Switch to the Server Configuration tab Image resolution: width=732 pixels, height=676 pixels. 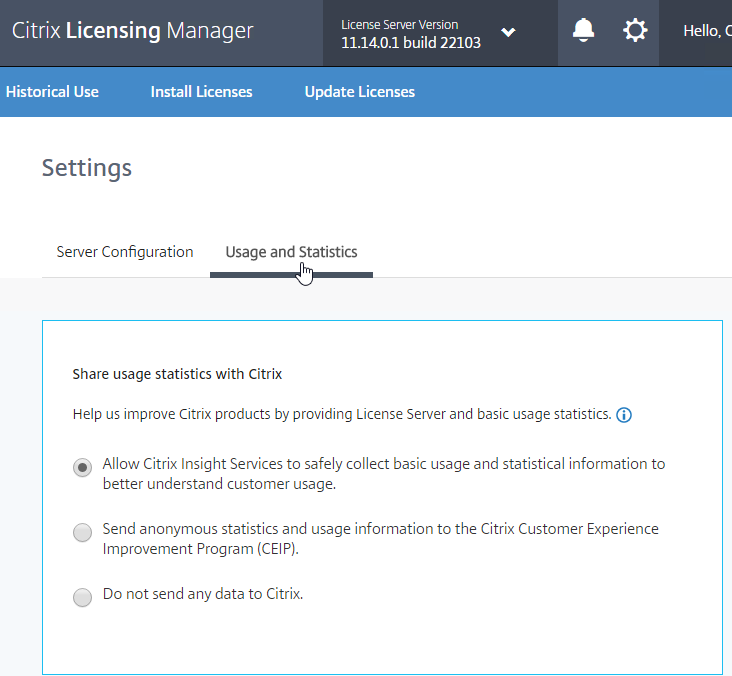(x=125, y=252)
